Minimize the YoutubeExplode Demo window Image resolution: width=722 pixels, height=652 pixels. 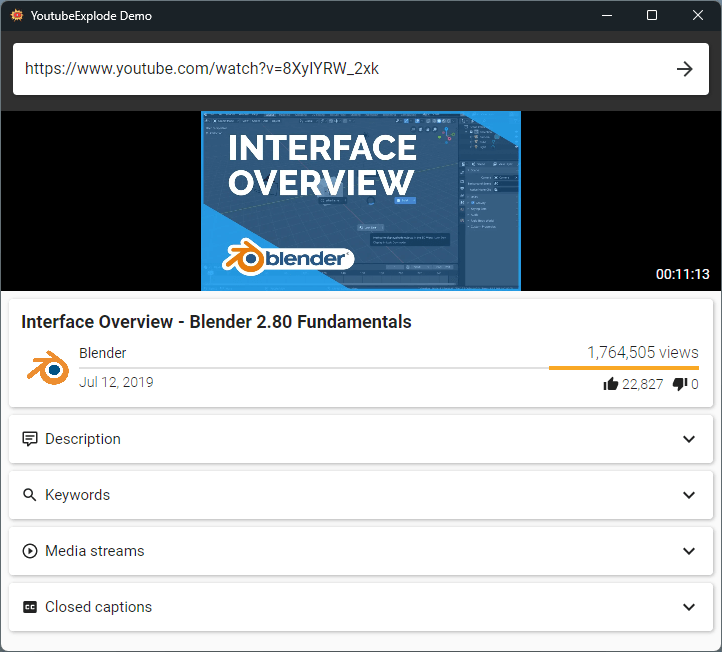tap(607, 16)
